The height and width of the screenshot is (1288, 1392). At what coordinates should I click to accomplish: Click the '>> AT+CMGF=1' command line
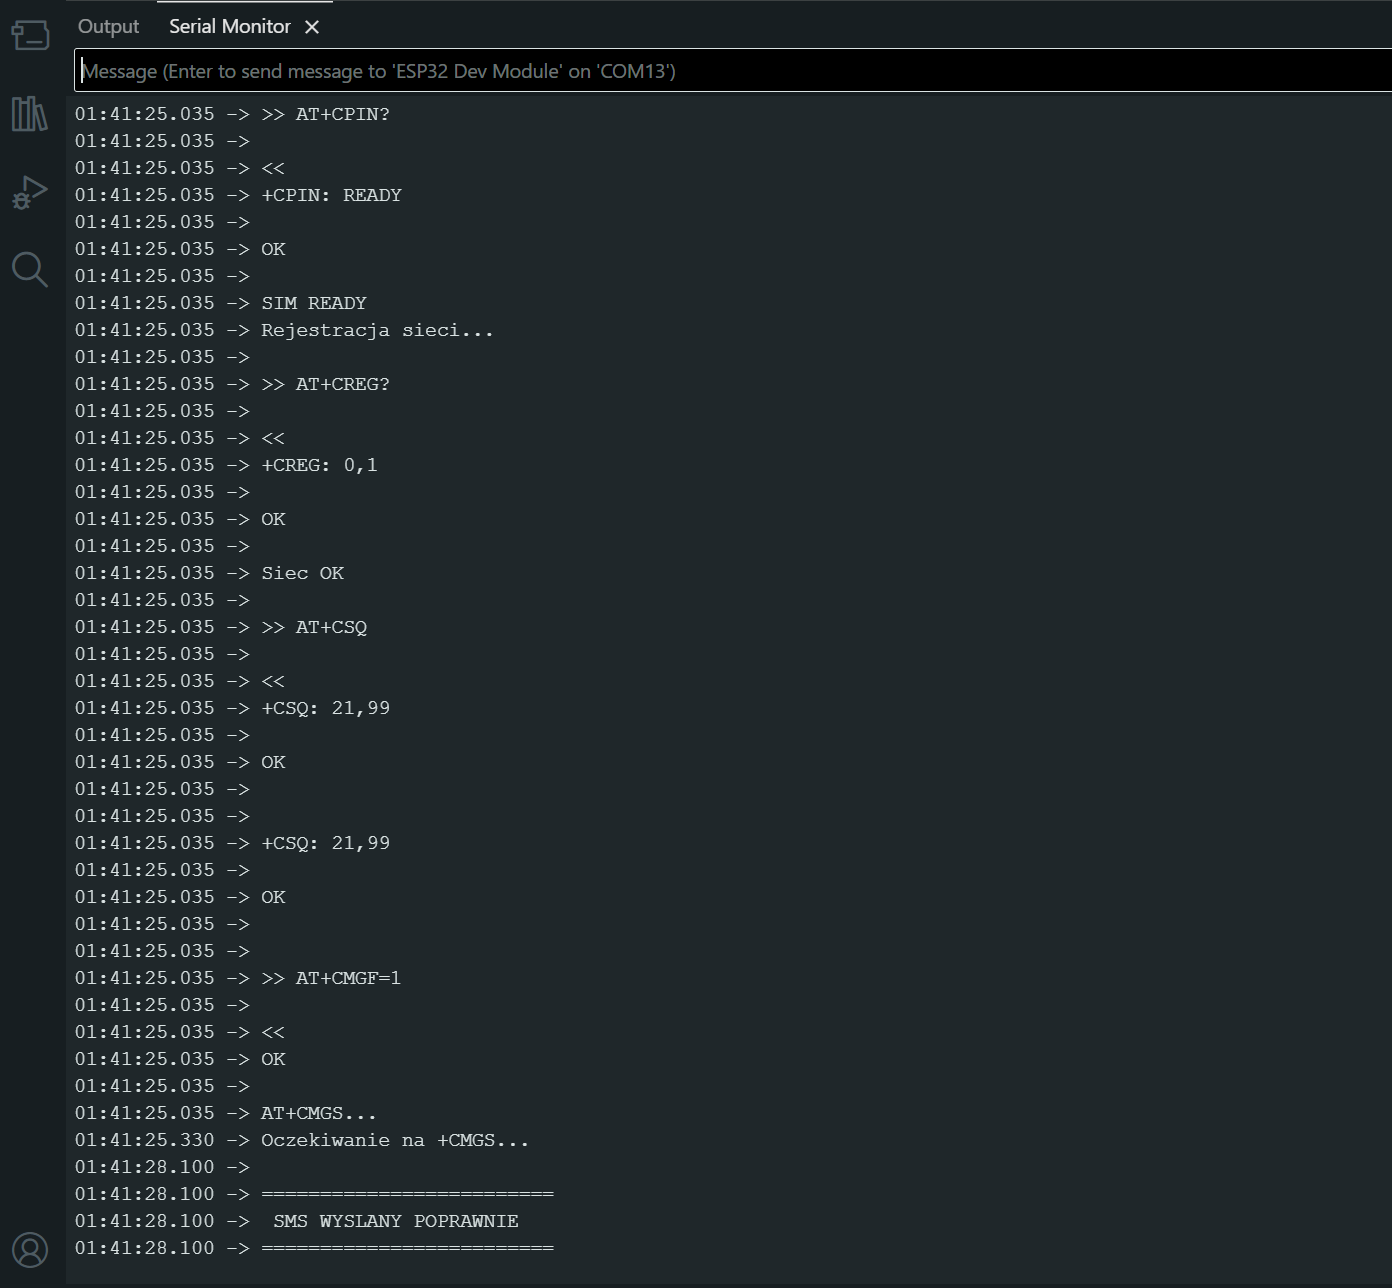[331, 978]
